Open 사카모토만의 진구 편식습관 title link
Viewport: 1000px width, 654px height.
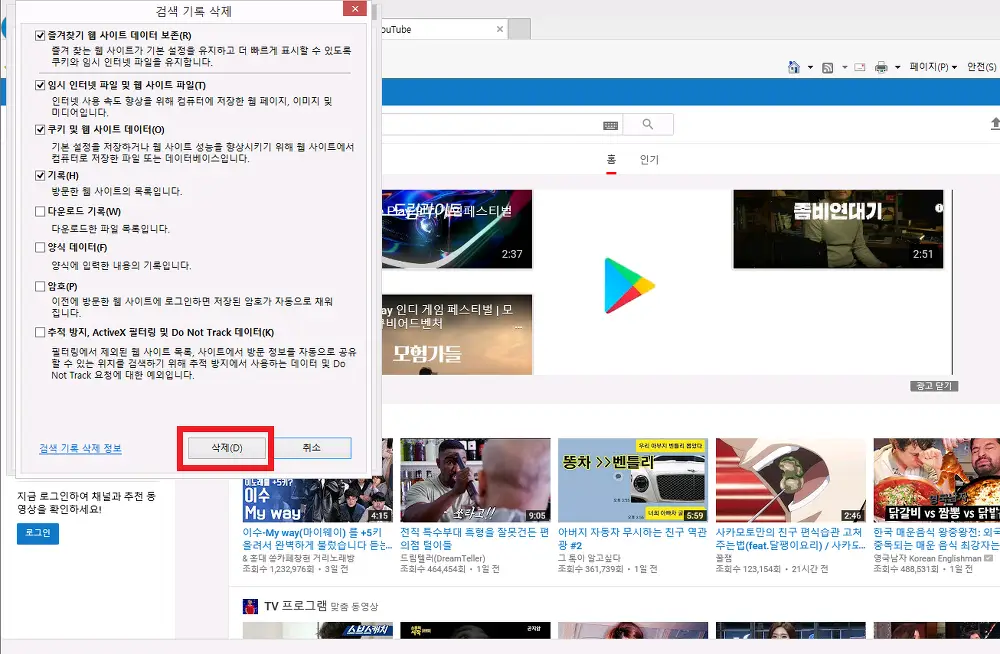click(x=790, y=539)
